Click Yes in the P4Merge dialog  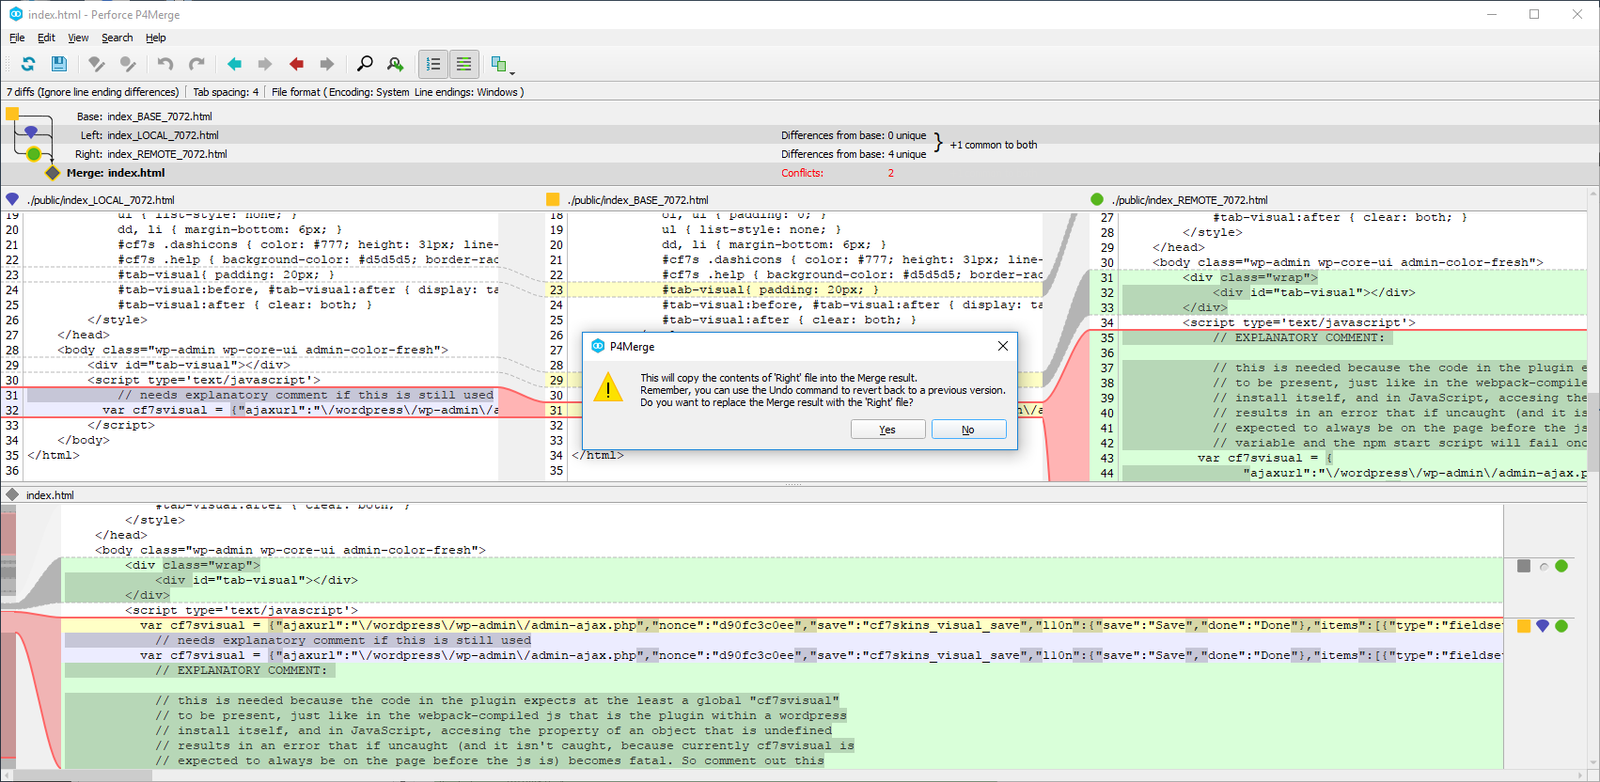click(887, 429)
